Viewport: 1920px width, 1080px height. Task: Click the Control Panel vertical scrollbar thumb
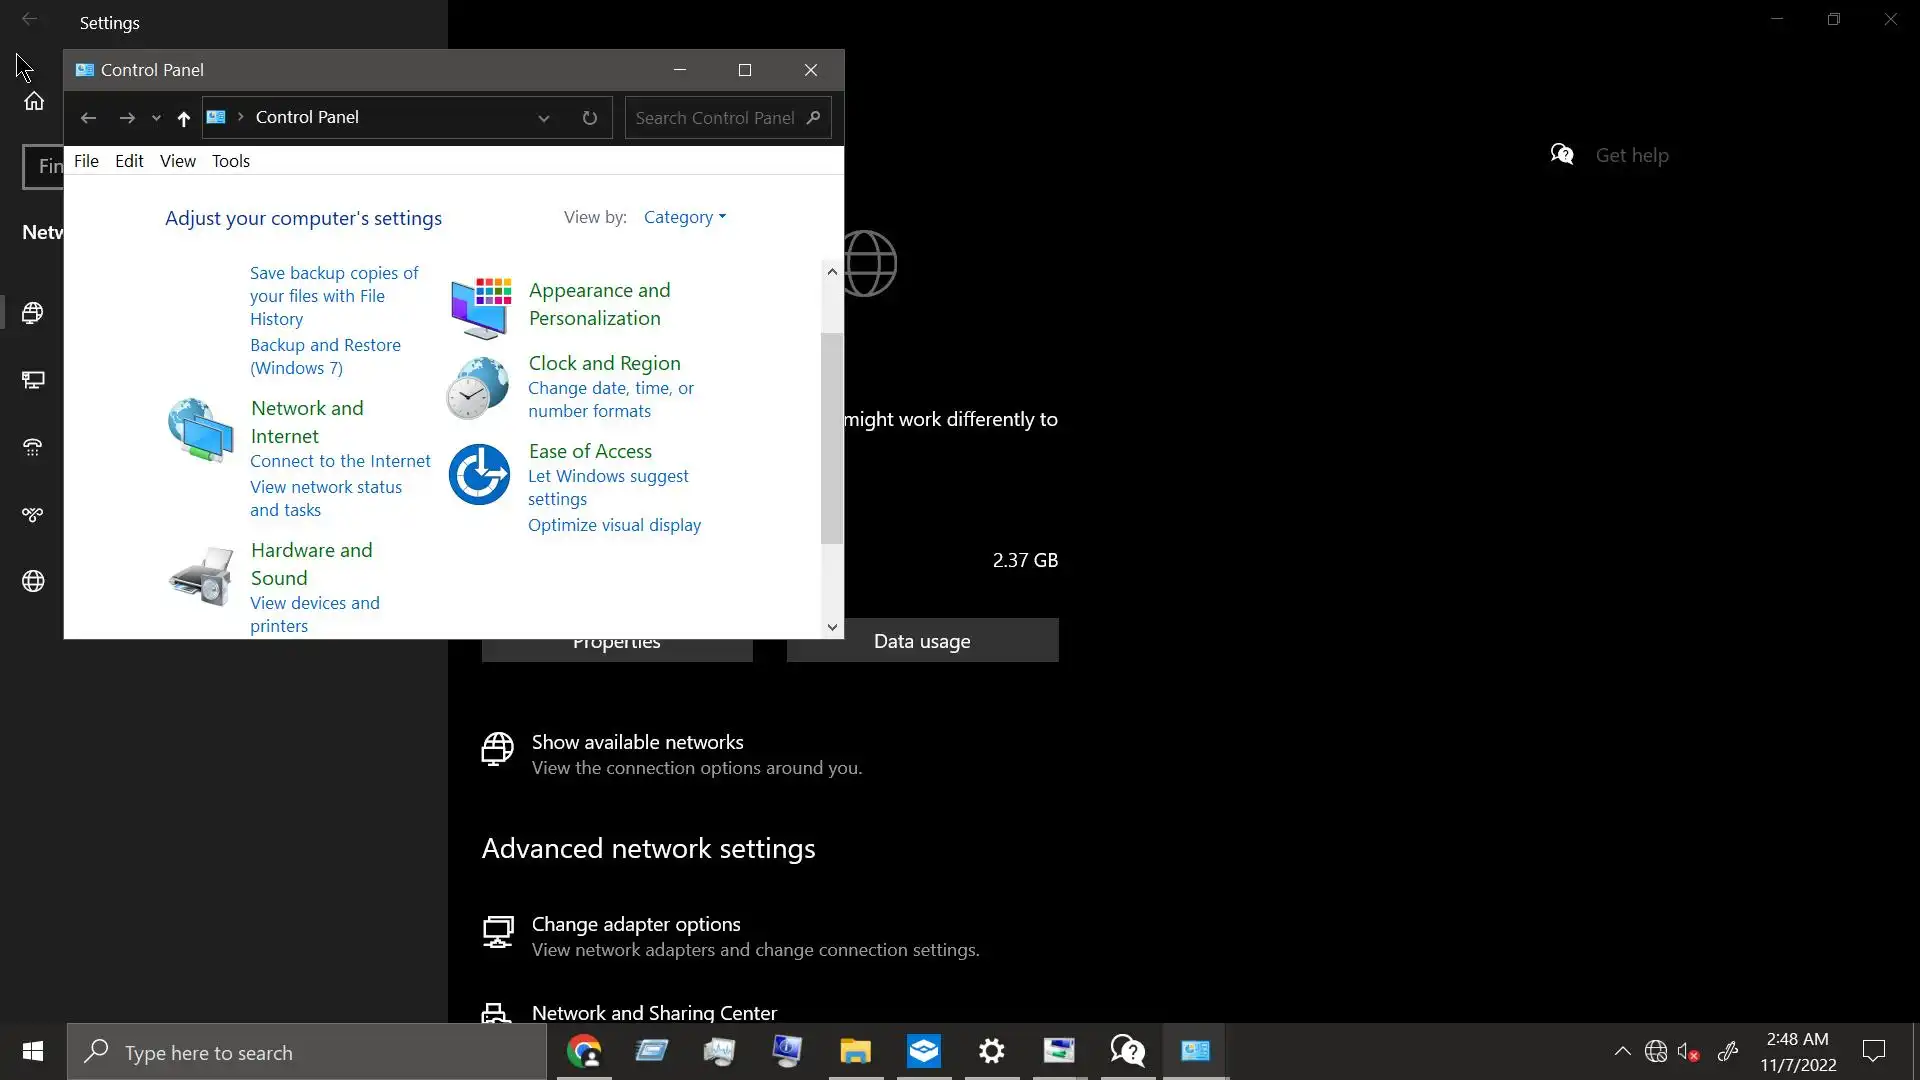coord(831,440)
